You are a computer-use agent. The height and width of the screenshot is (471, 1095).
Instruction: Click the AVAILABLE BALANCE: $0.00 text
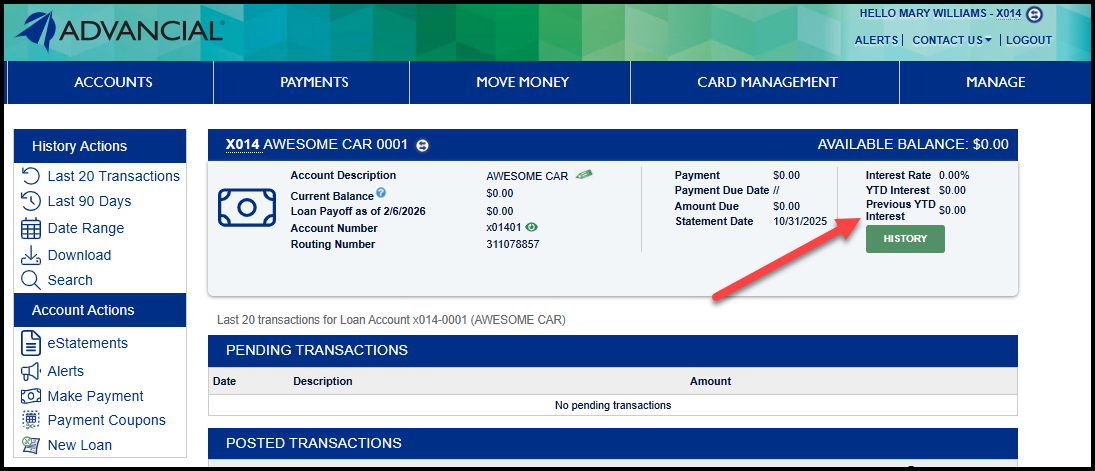click(x=913, y=145)
